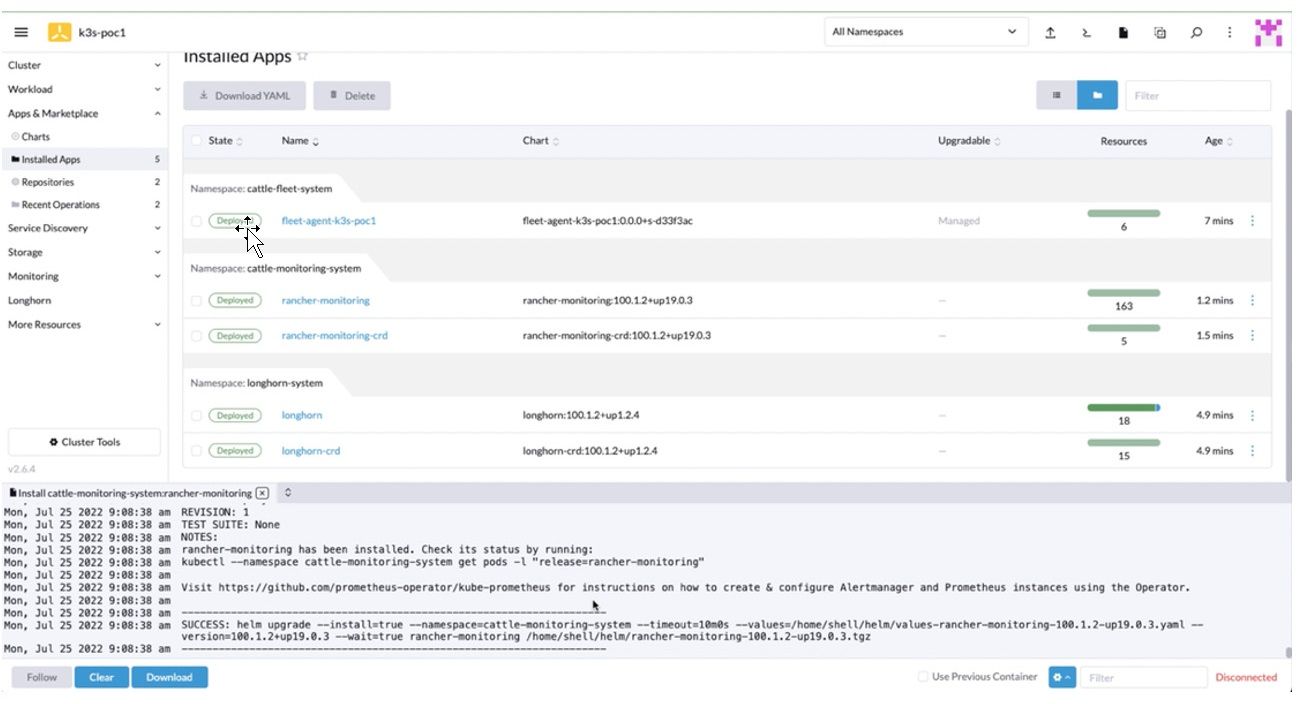Enable Use Previous Container checkbox

tap(923, 677)
